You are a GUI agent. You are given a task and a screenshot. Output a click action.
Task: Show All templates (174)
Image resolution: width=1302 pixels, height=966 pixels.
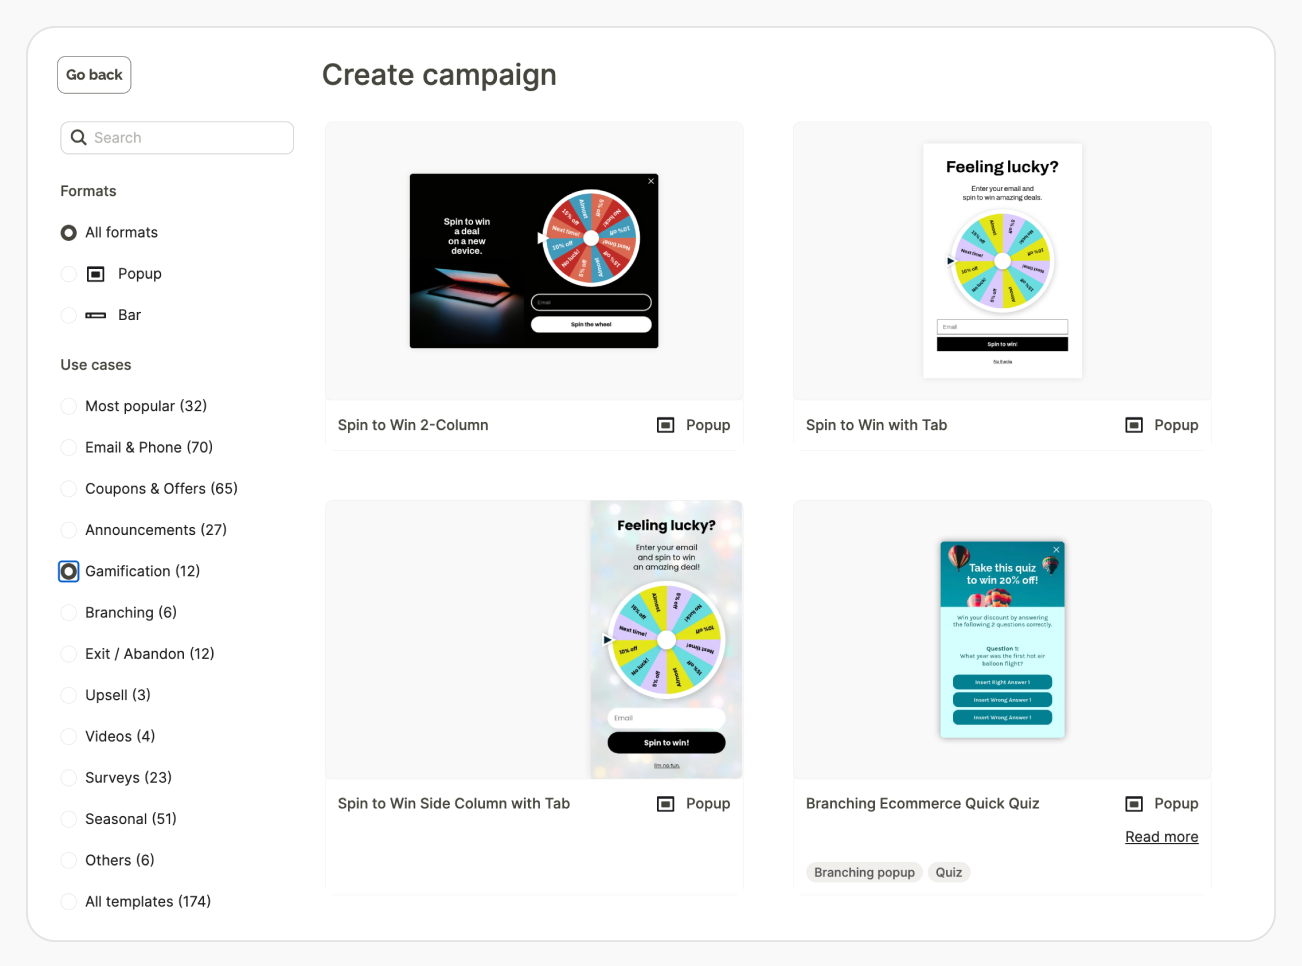coord(69,902)
